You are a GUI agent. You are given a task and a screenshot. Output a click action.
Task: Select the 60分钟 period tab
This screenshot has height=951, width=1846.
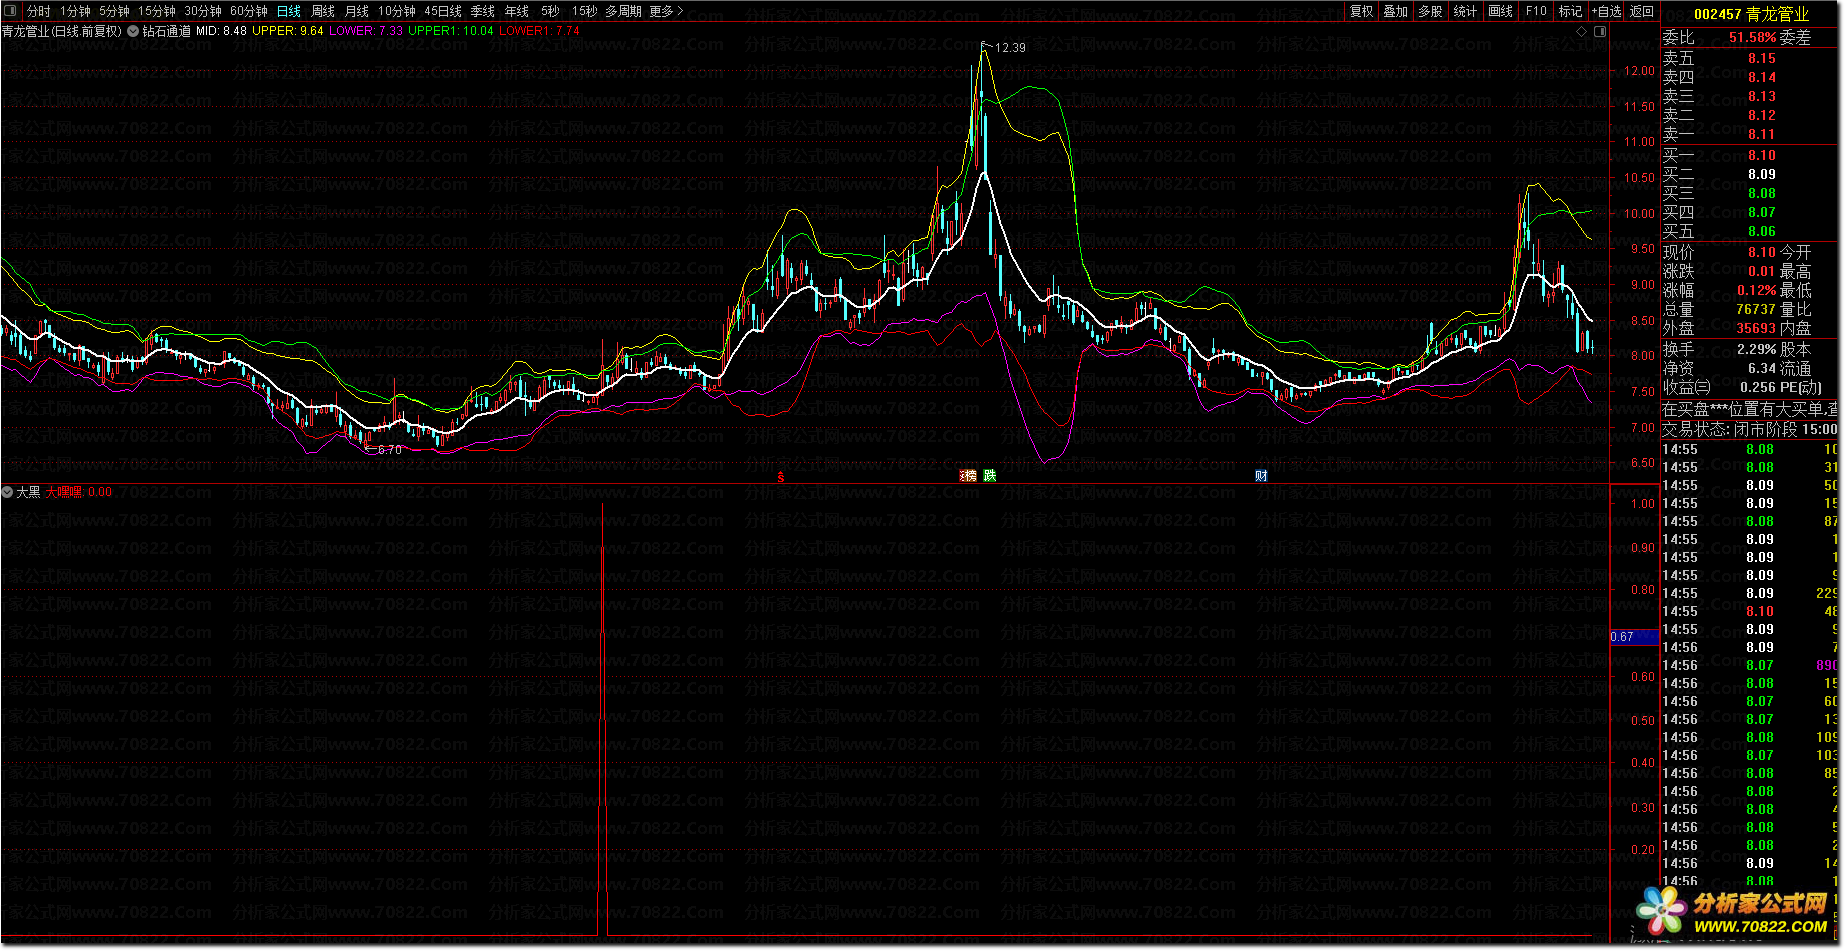[x=249, y=11]
